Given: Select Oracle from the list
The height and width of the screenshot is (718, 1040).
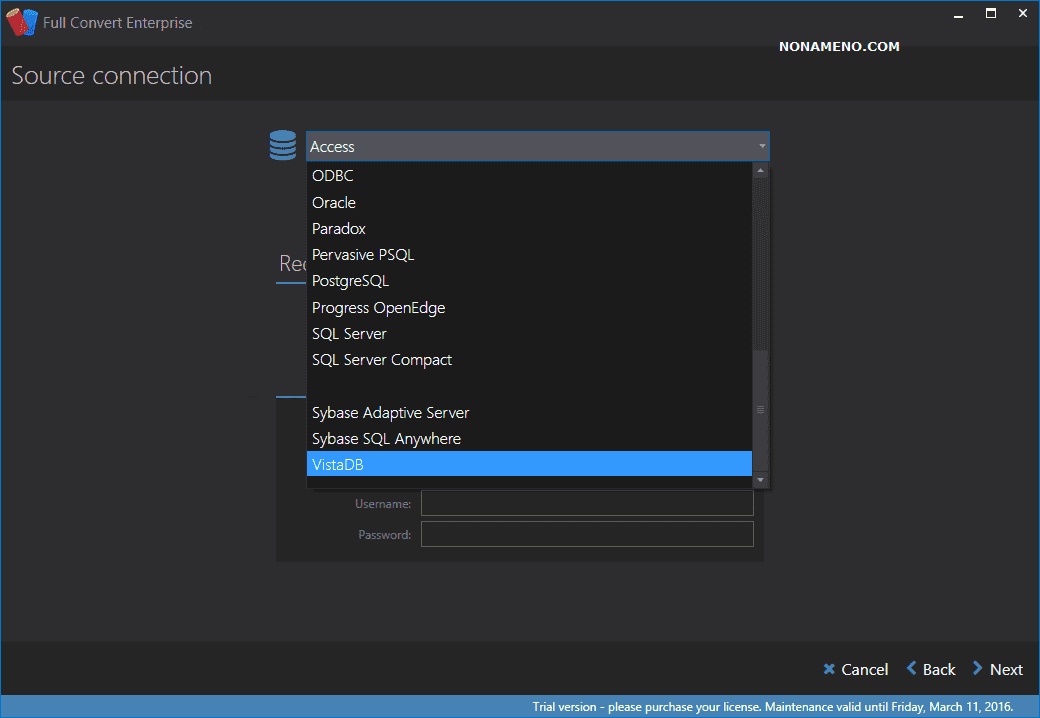Looking at the screenshot, I should click(334, 202).
